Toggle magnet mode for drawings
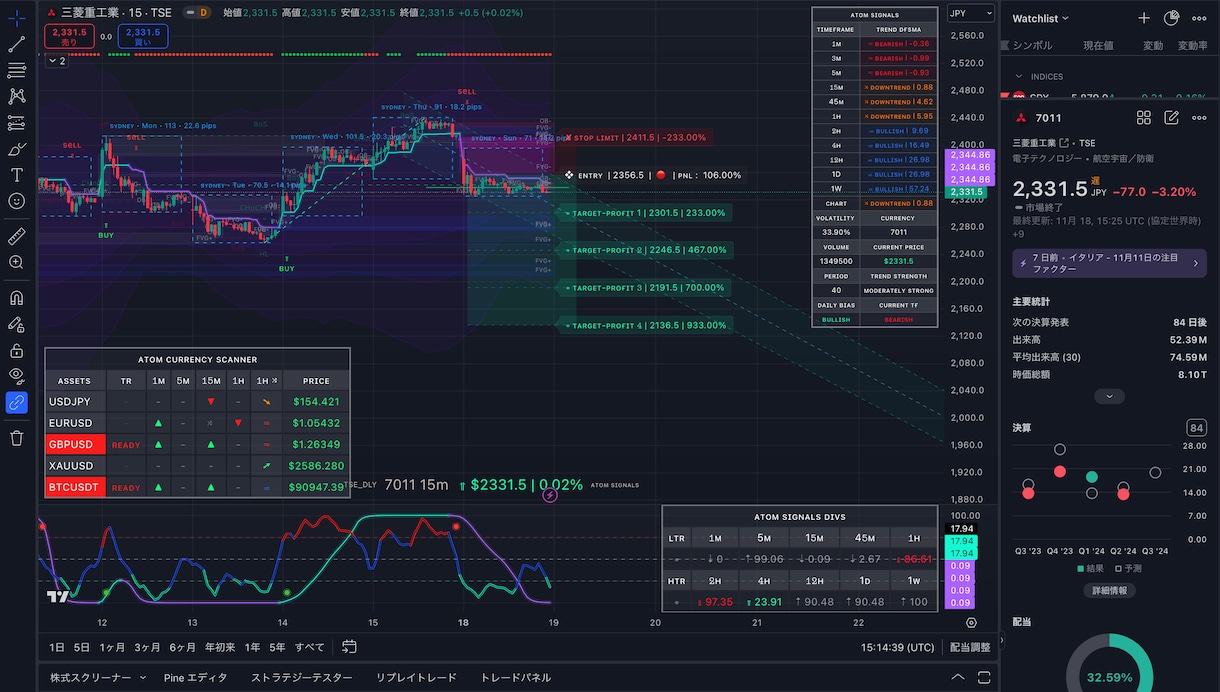 16,298
